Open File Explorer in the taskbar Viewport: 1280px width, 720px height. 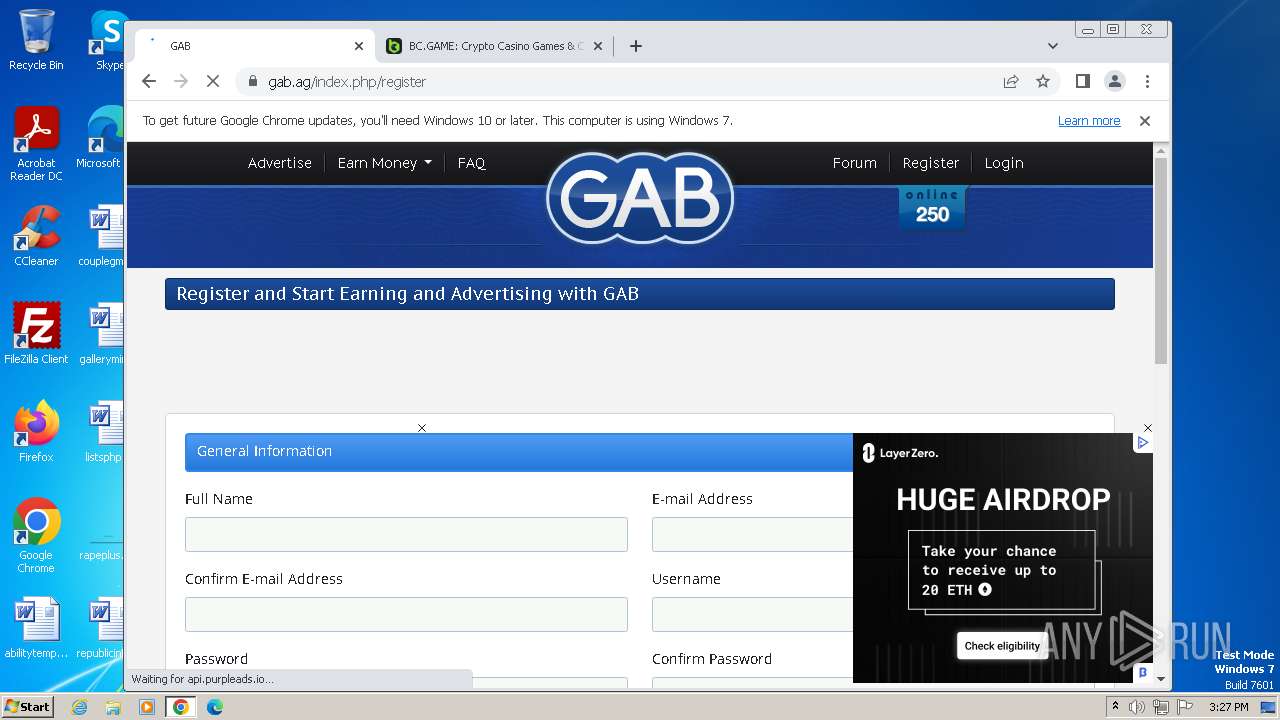(113, 707)
